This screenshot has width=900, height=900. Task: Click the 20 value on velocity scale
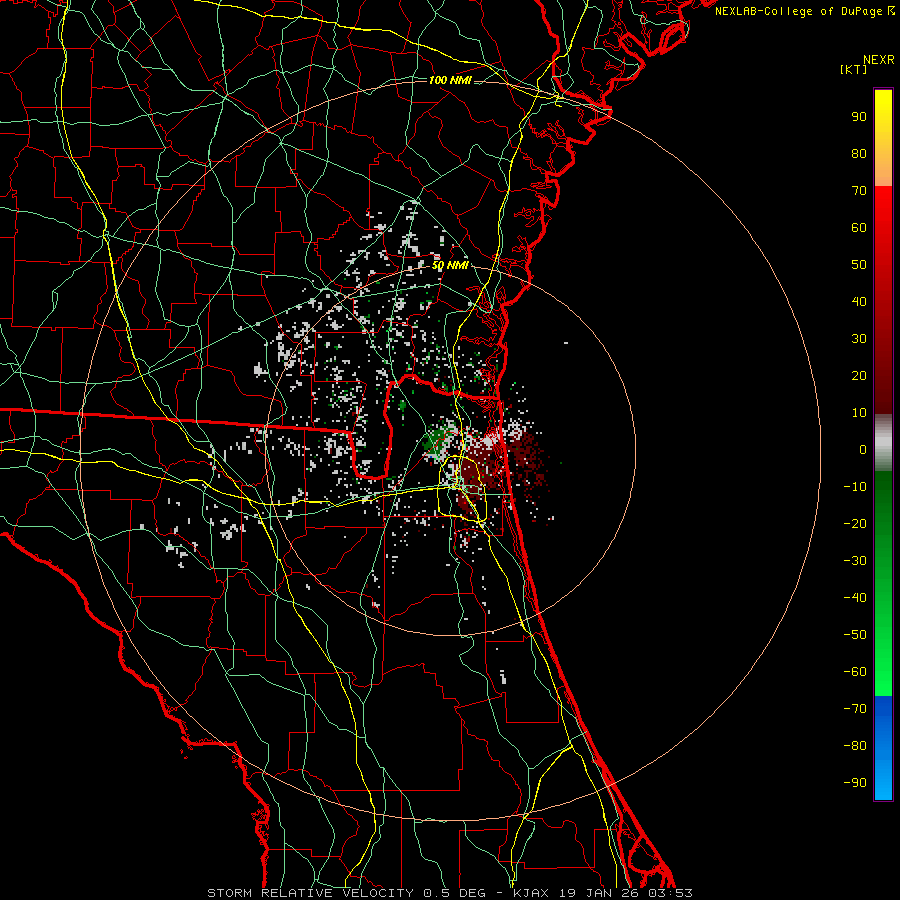(859, 376)
